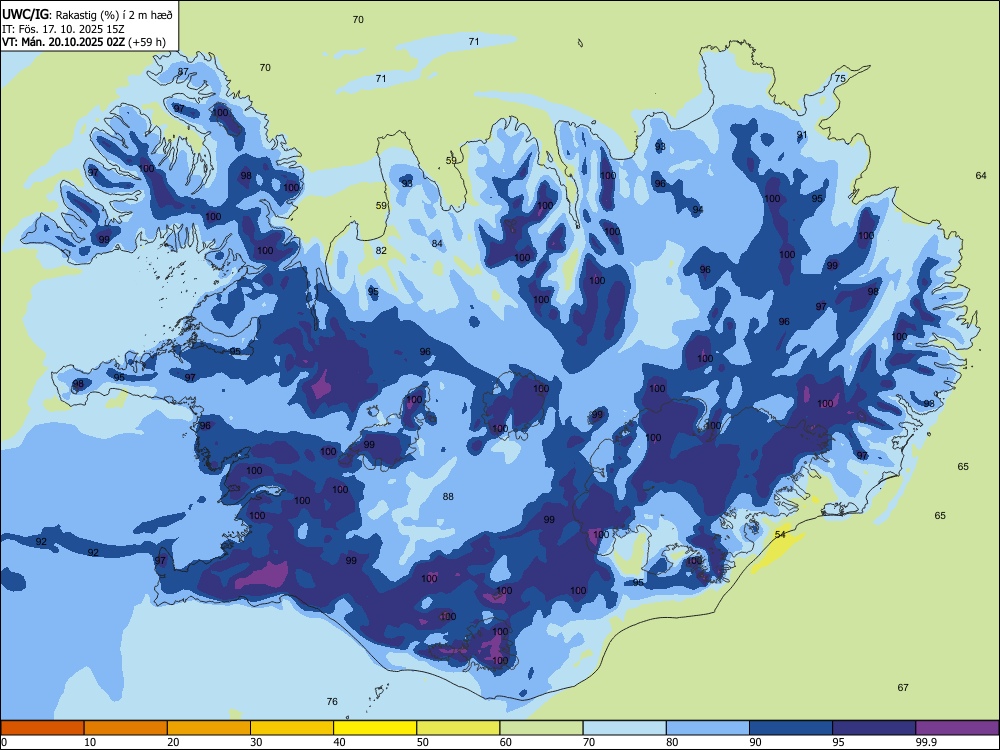Click the pale blue 70–80 legend swatch

point(624,728)
